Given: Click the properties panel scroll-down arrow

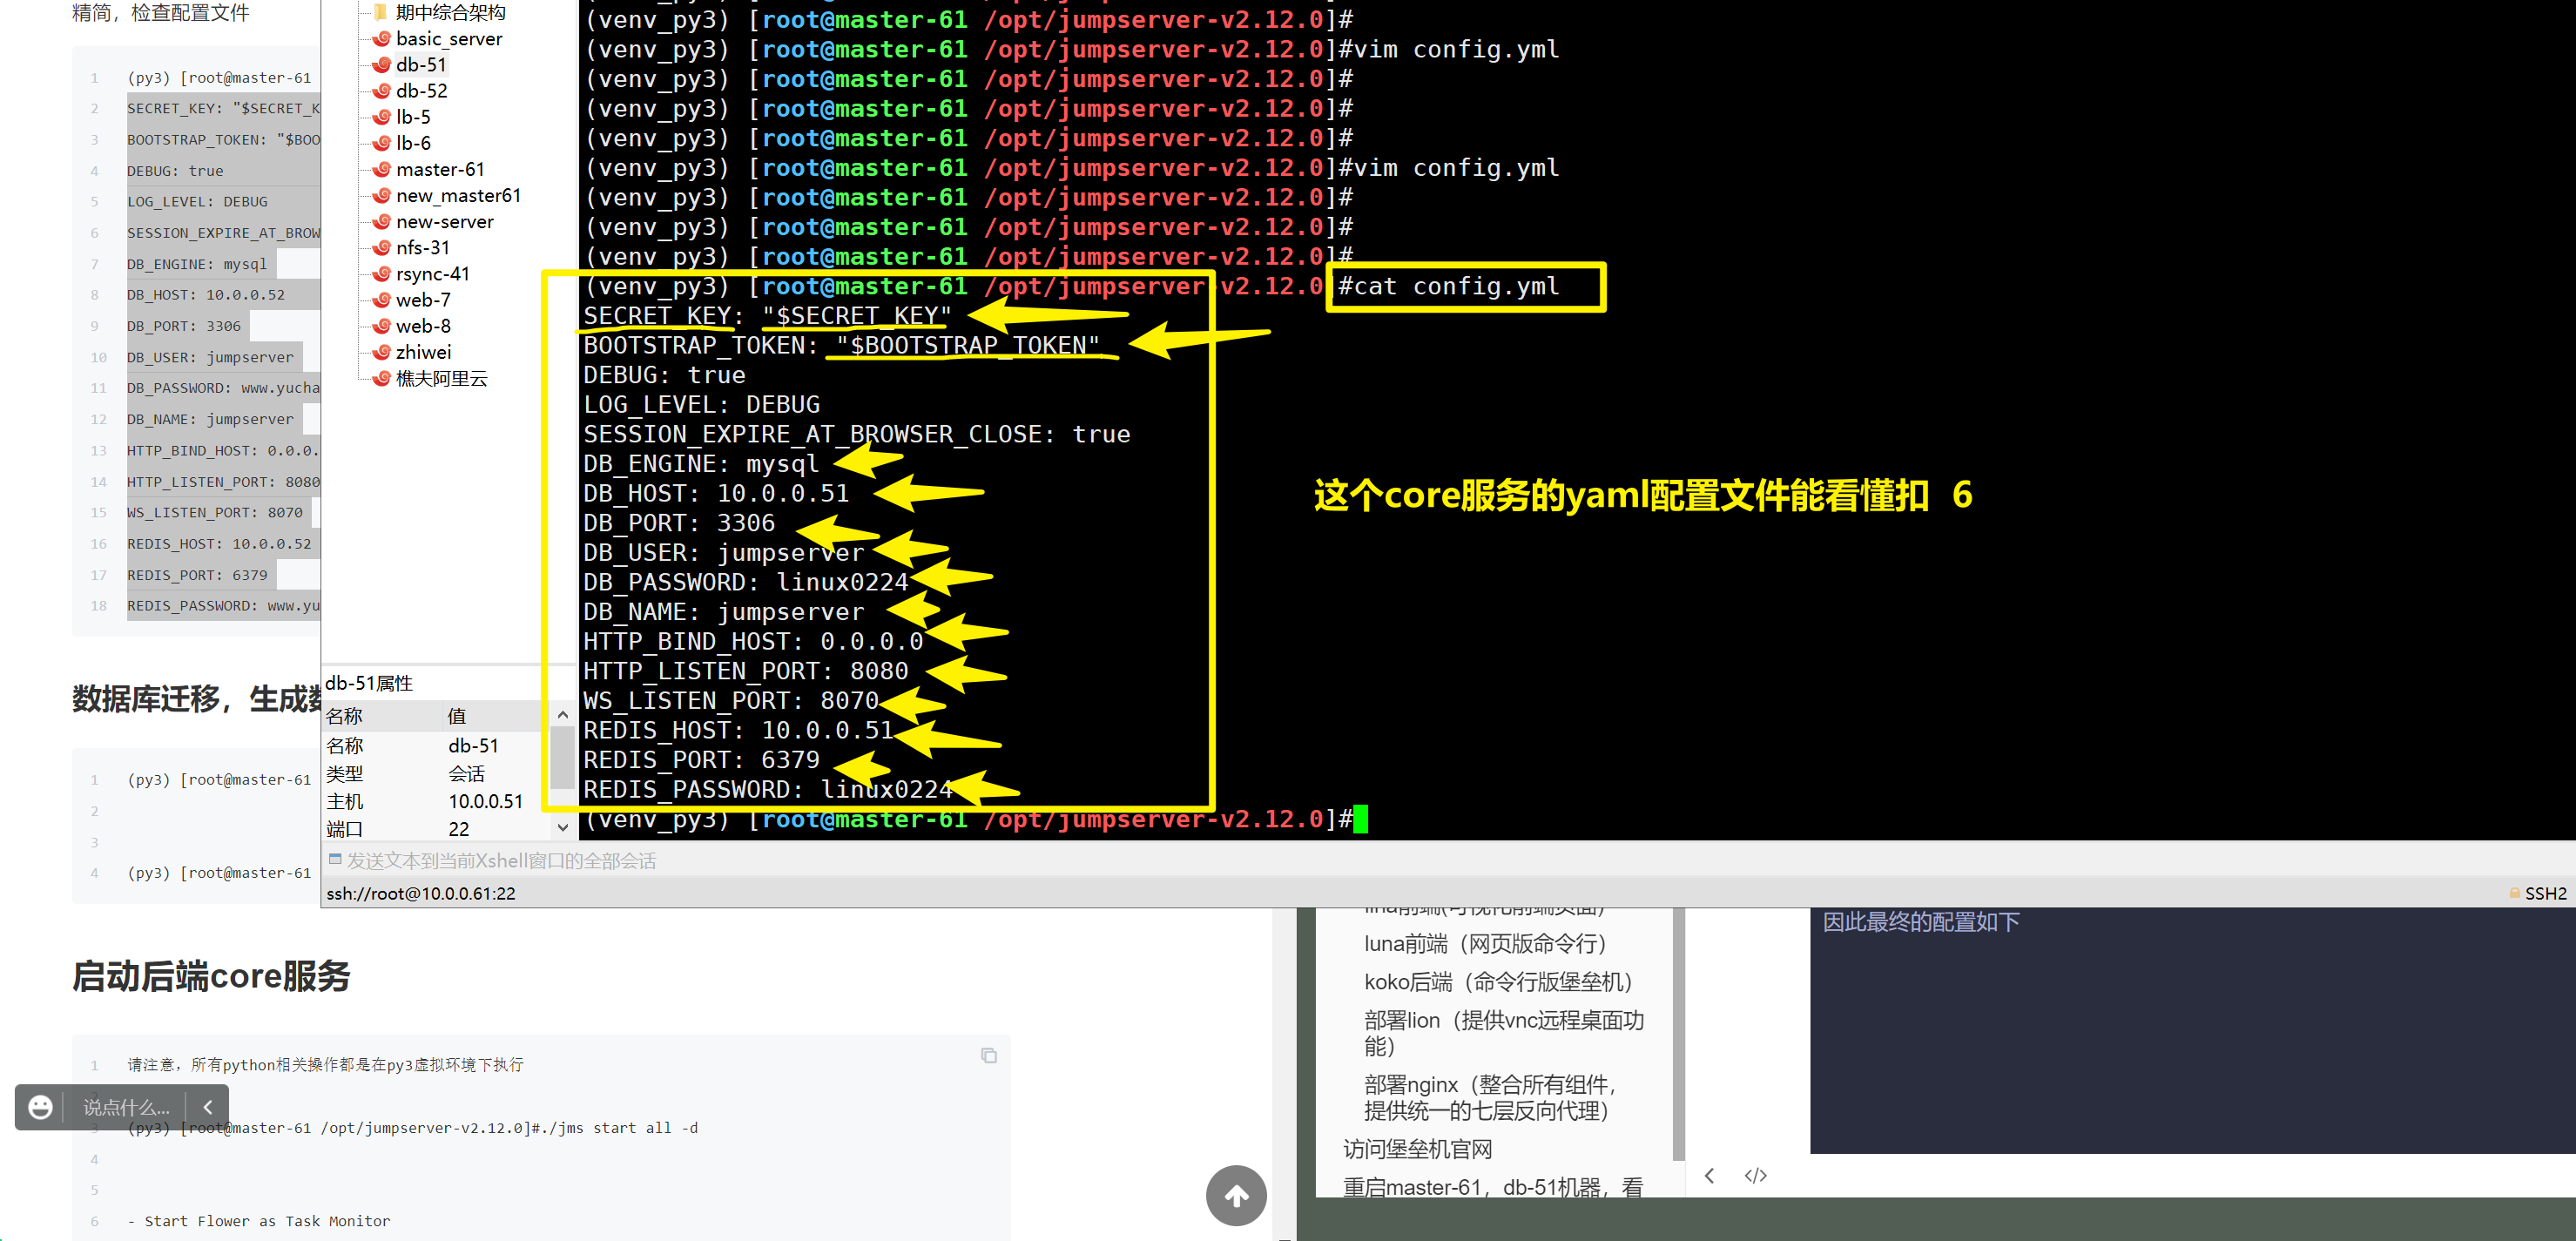Looking at the screenshot, I should 562,828.
